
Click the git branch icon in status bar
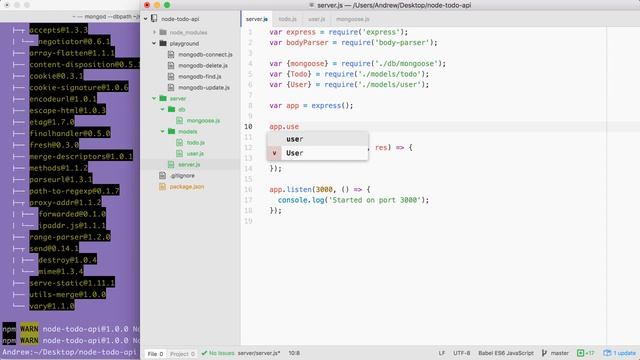[544, 353]
